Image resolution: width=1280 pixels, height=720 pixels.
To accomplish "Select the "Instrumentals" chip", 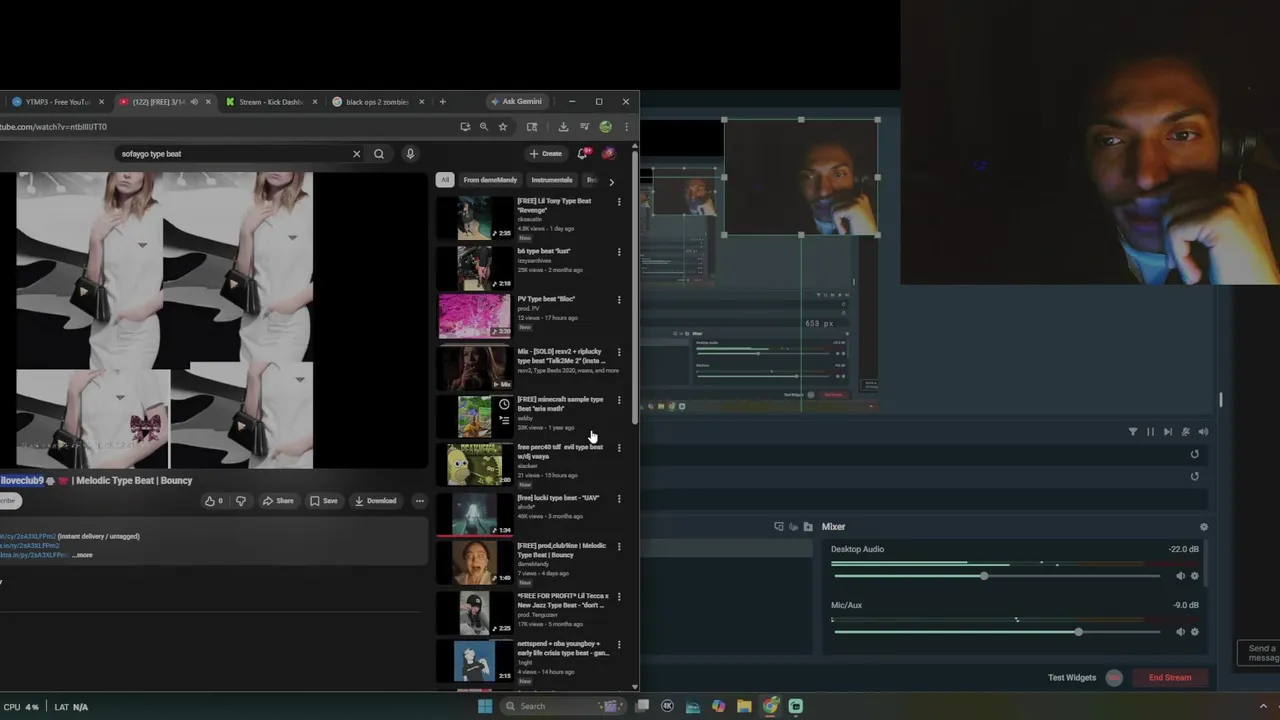I will coord(552,180).
